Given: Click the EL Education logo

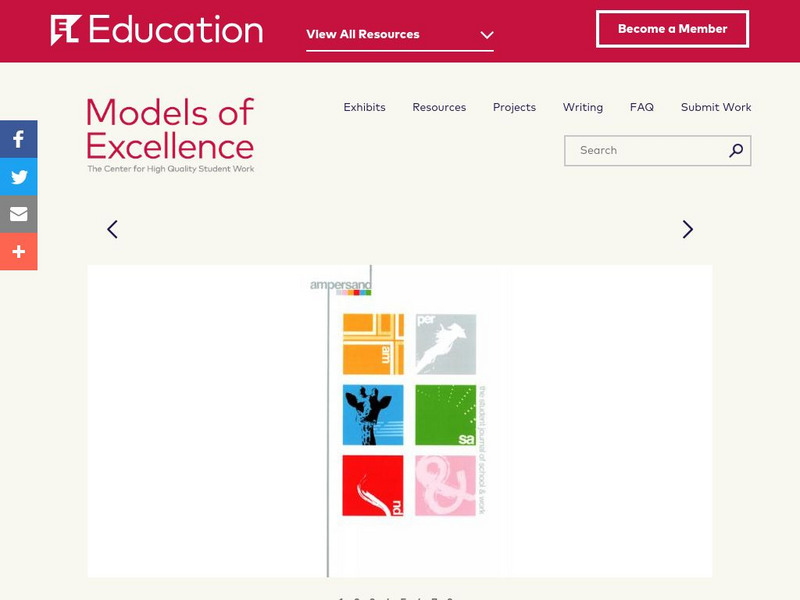Looking at the screenshot, I should pyautogui.click(x=157, y=30).
